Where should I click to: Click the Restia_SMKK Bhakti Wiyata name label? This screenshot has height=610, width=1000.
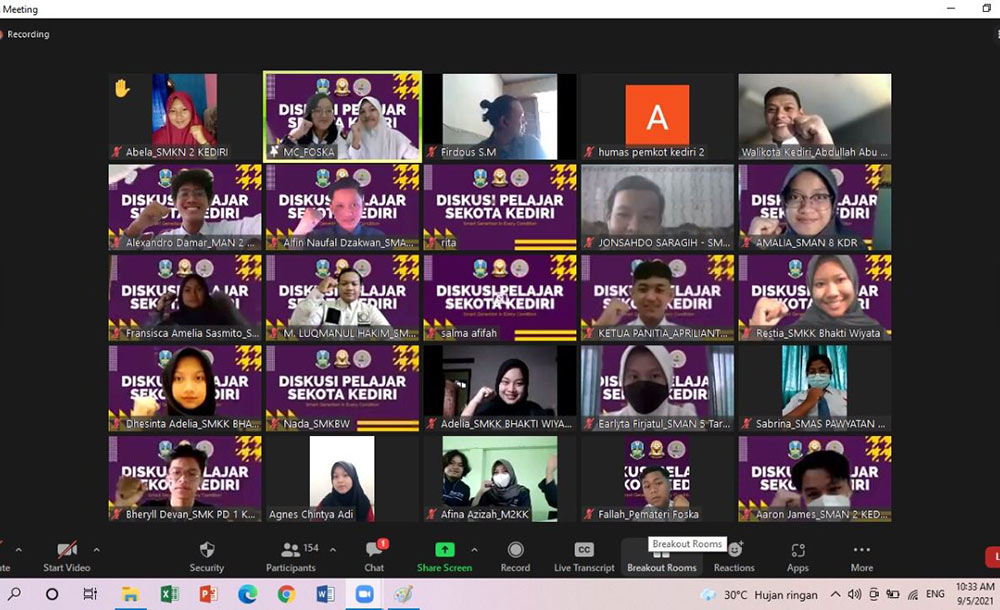click(818, 333)
